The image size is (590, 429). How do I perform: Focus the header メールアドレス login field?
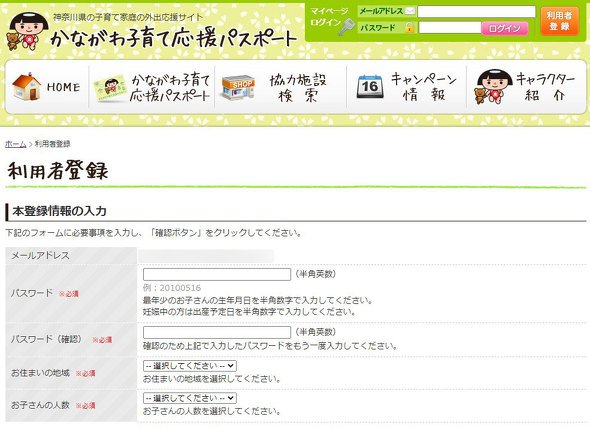coord(476,12)
